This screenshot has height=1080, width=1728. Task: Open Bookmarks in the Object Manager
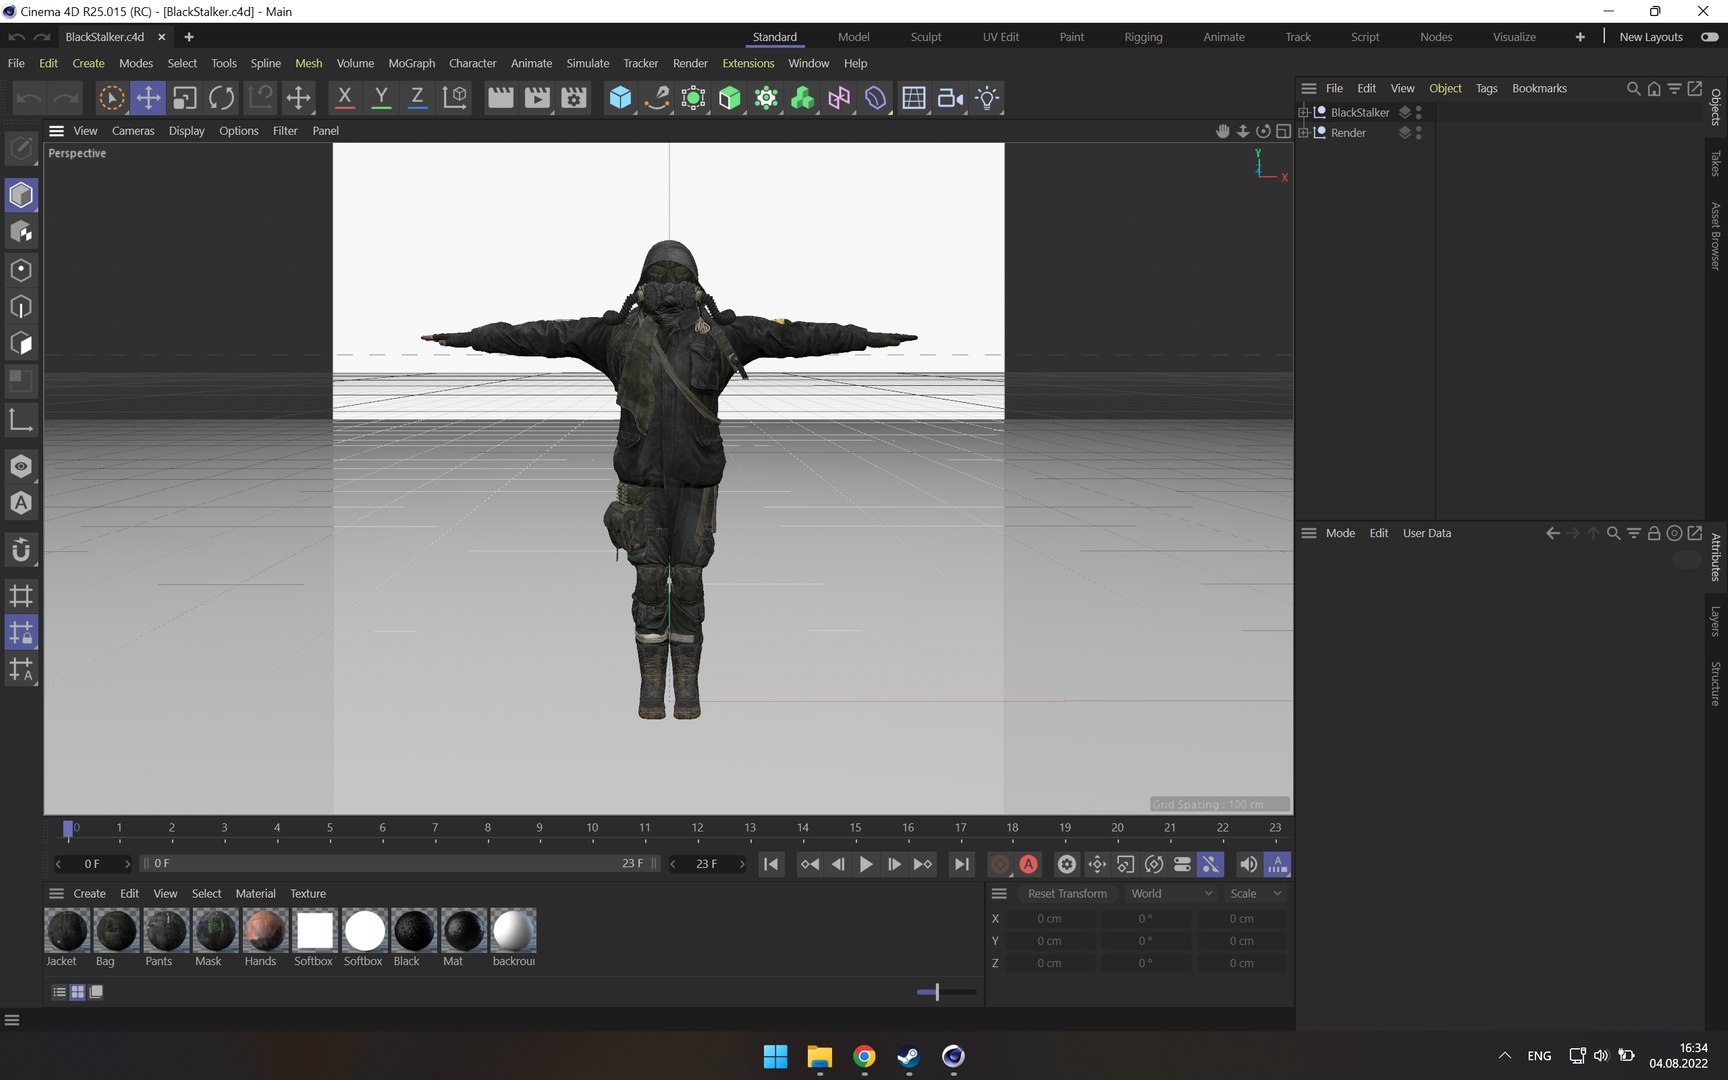[1539, 88]
